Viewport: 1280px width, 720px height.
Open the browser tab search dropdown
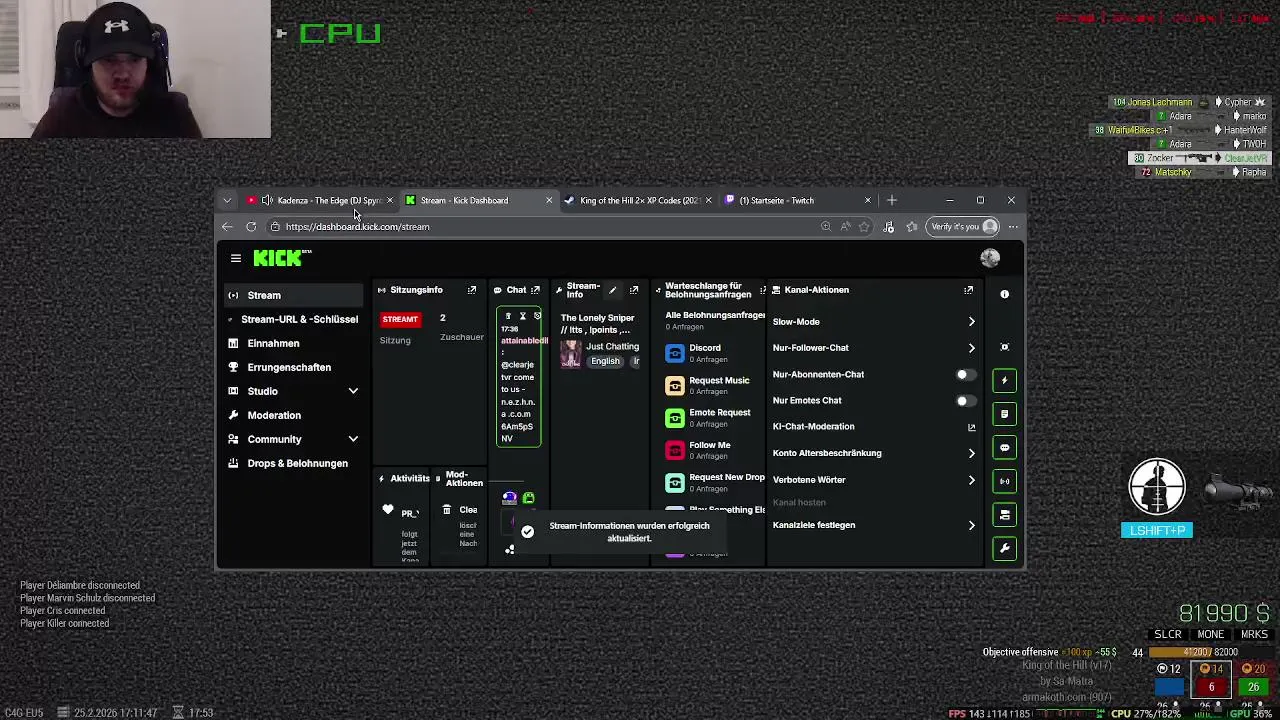click(x=227, y=200)
